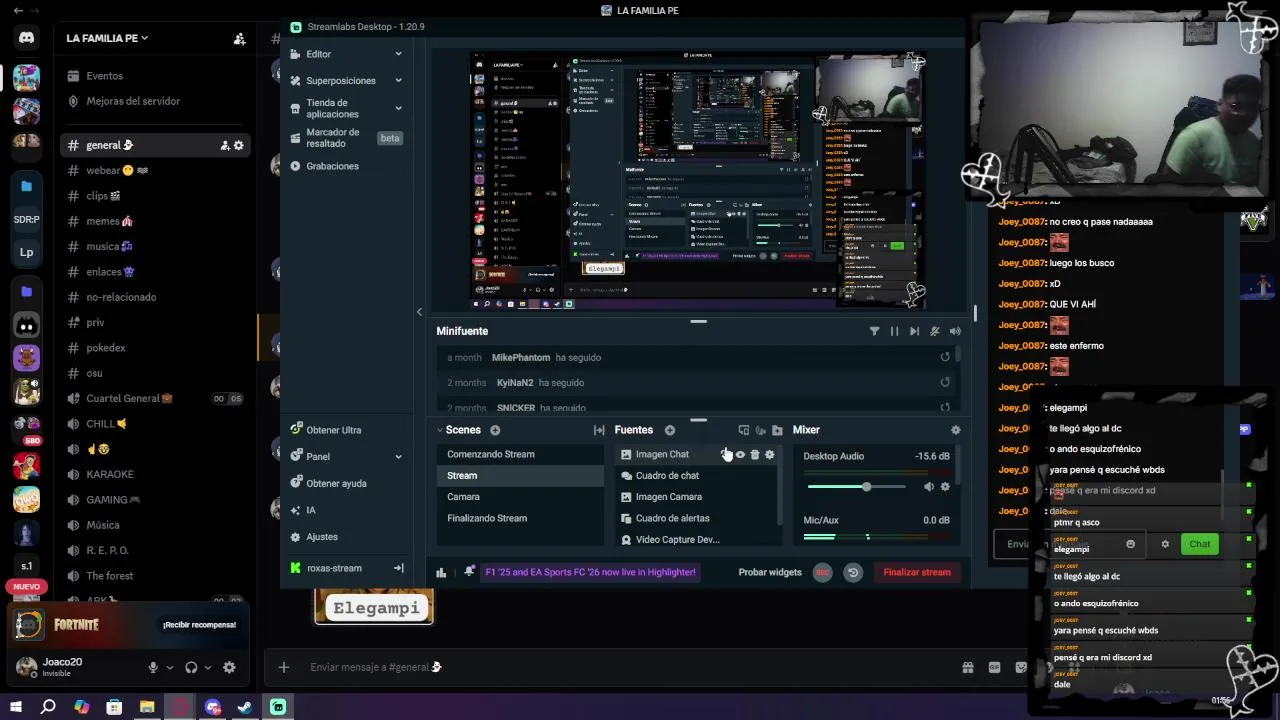Screen dimensions: 1280x720
Task: Filter Minifuente events
Action: 874,331
